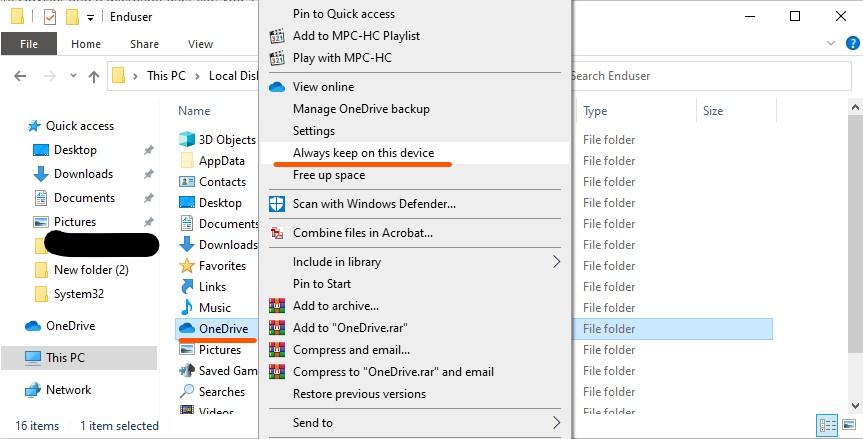Image resolution: width=863 pixels, height=439 pixels.
Task: Open Desktop under Quick access
Action: point(75,150)
